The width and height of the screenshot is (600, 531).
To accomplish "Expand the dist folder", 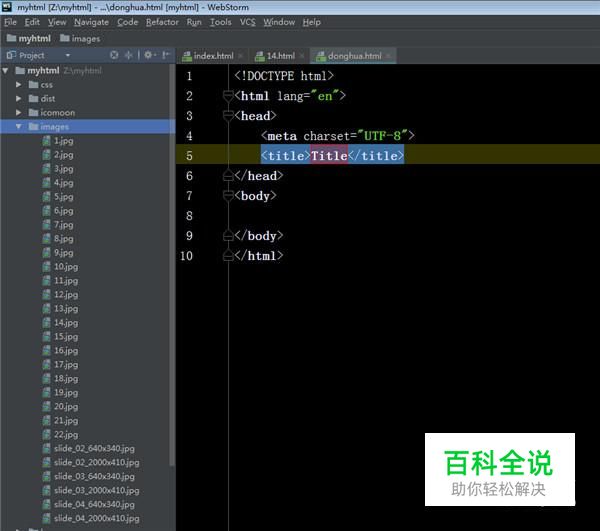I will click(18, 98).
